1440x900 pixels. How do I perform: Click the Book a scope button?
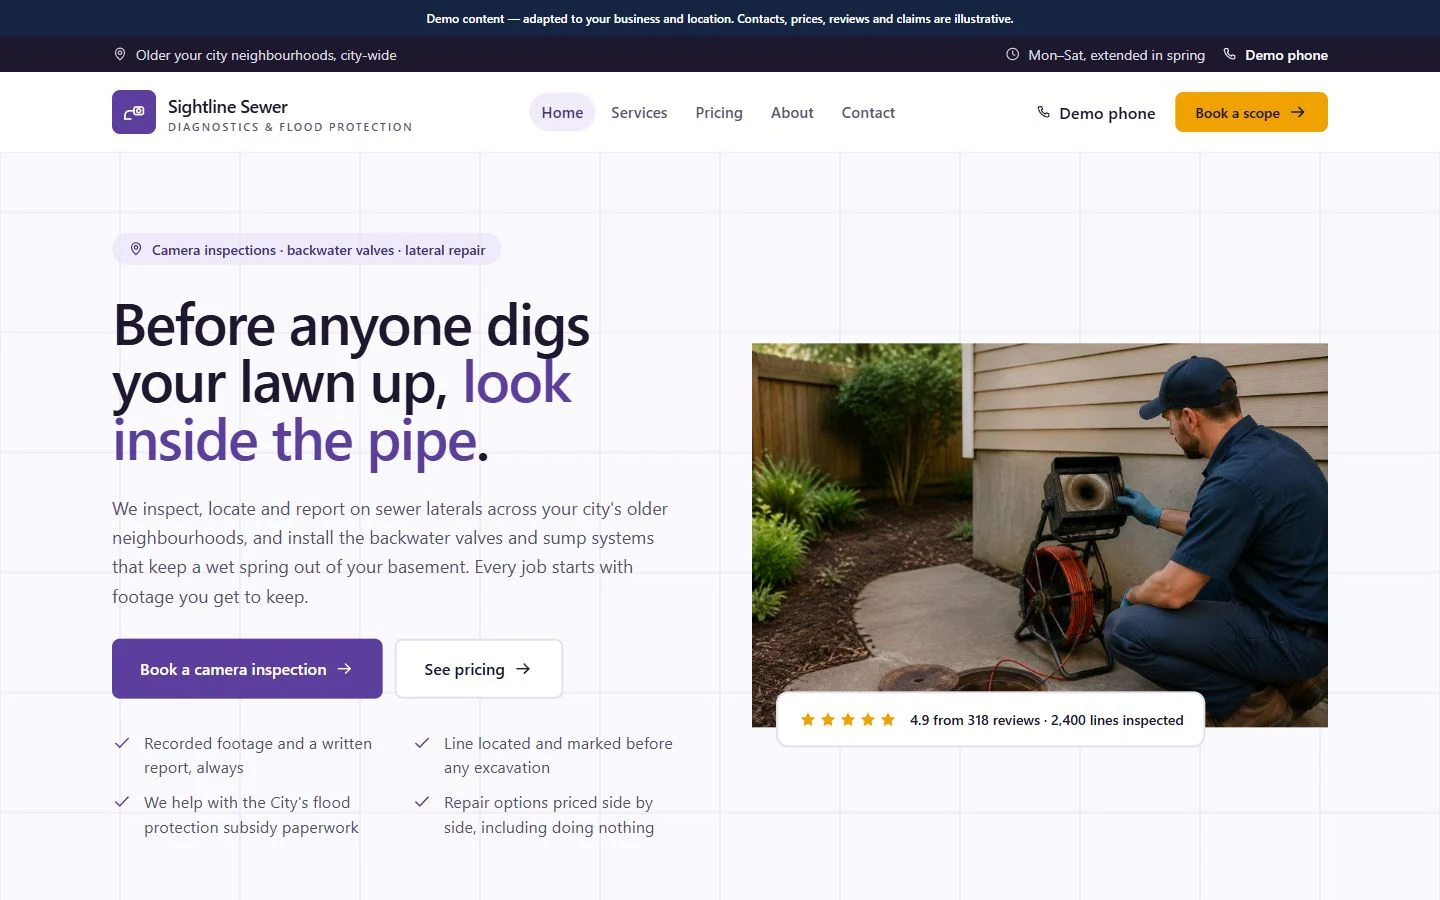1251,112
